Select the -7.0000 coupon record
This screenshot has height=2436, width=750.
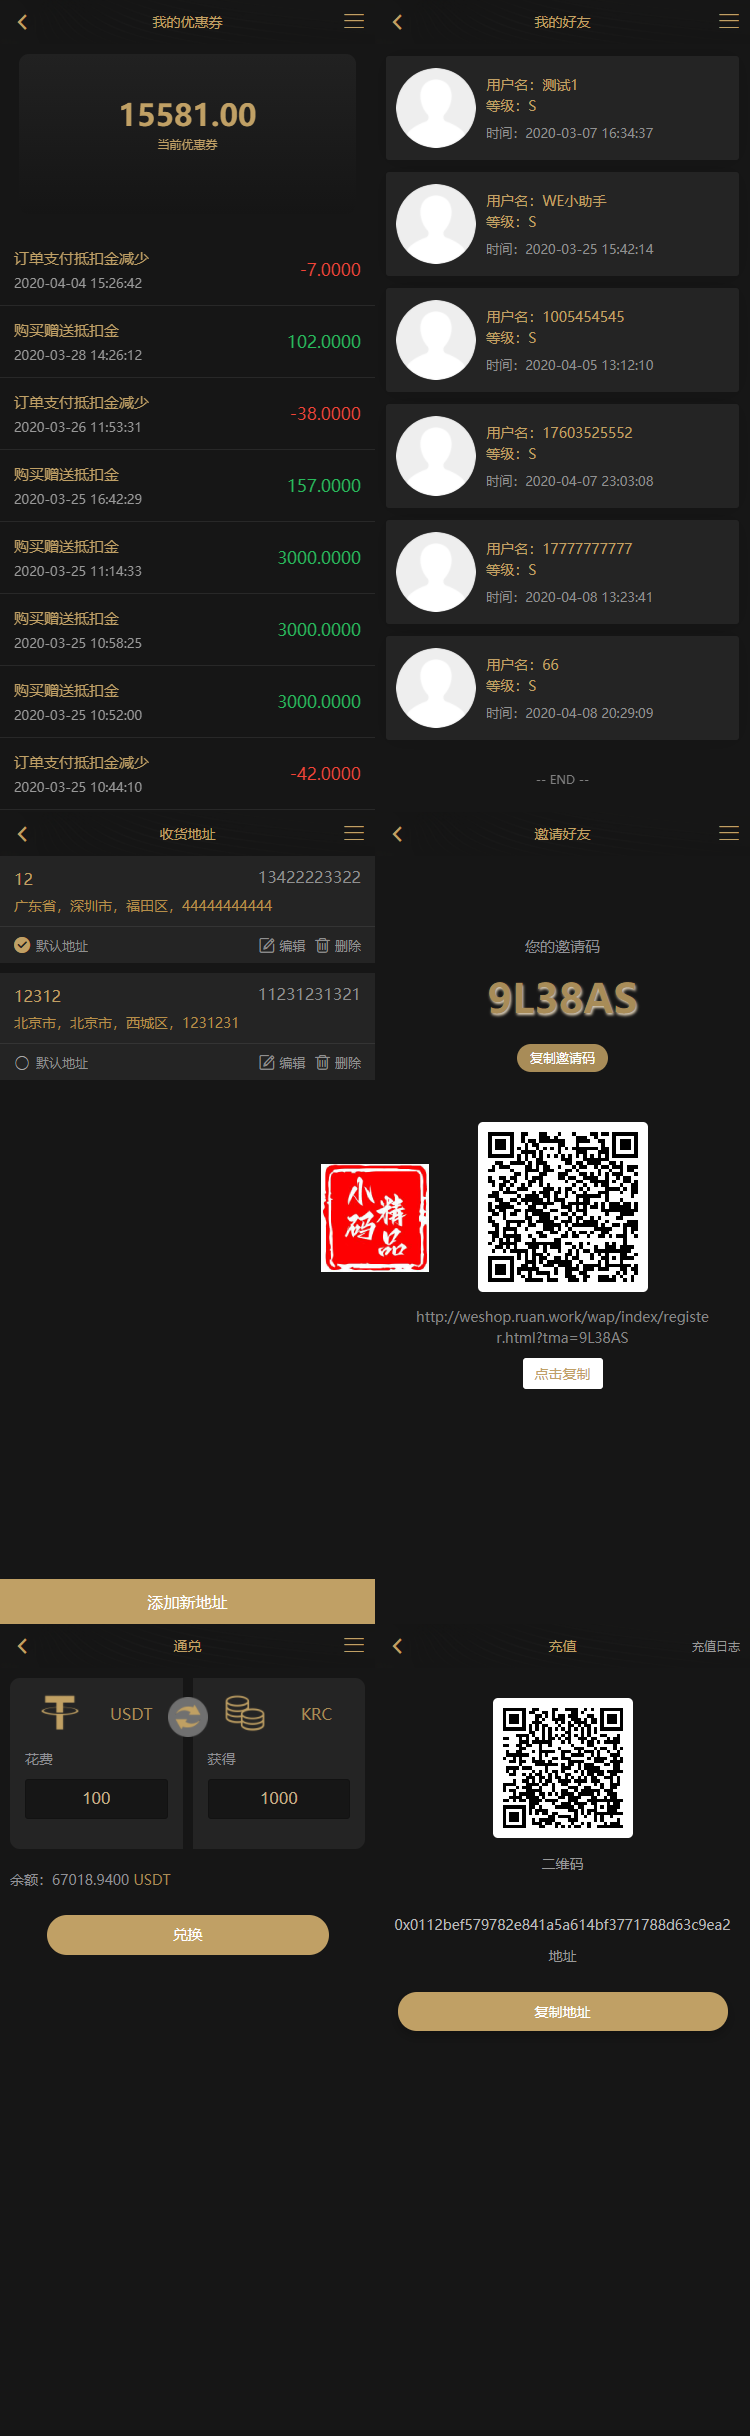187,270
